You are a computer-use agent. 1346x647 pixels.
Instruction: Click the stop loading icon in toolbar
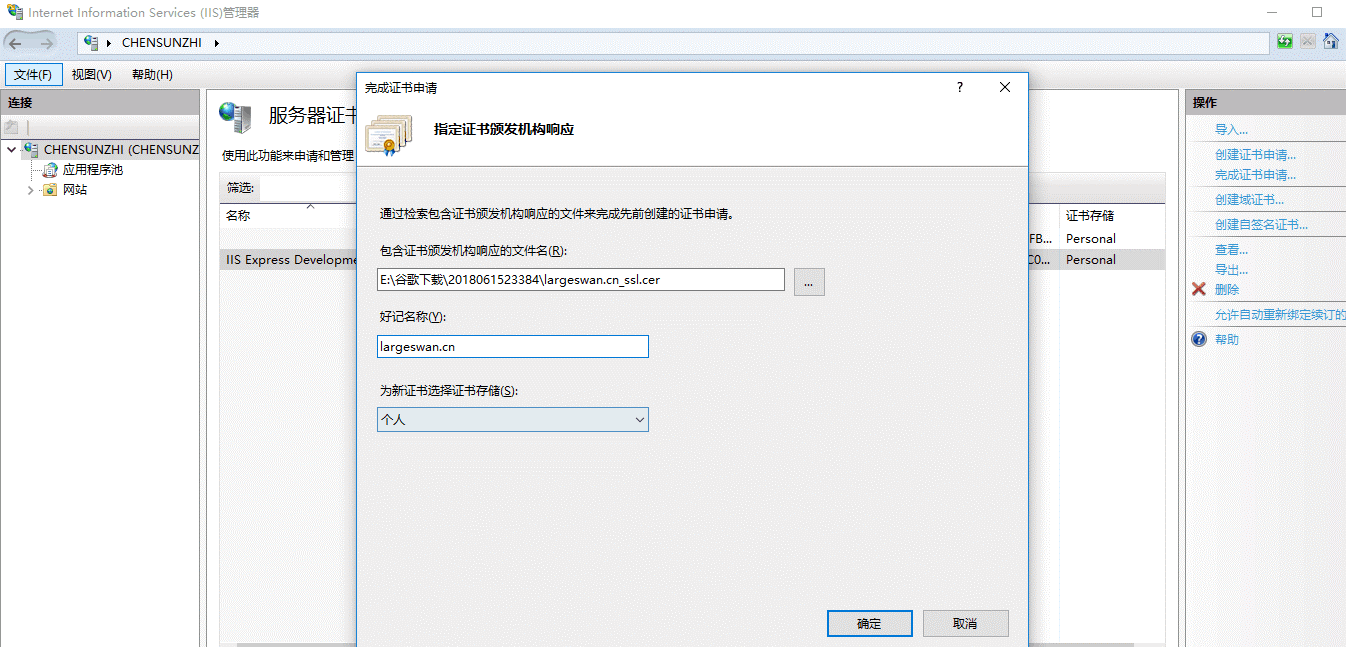click(1308, 42)
